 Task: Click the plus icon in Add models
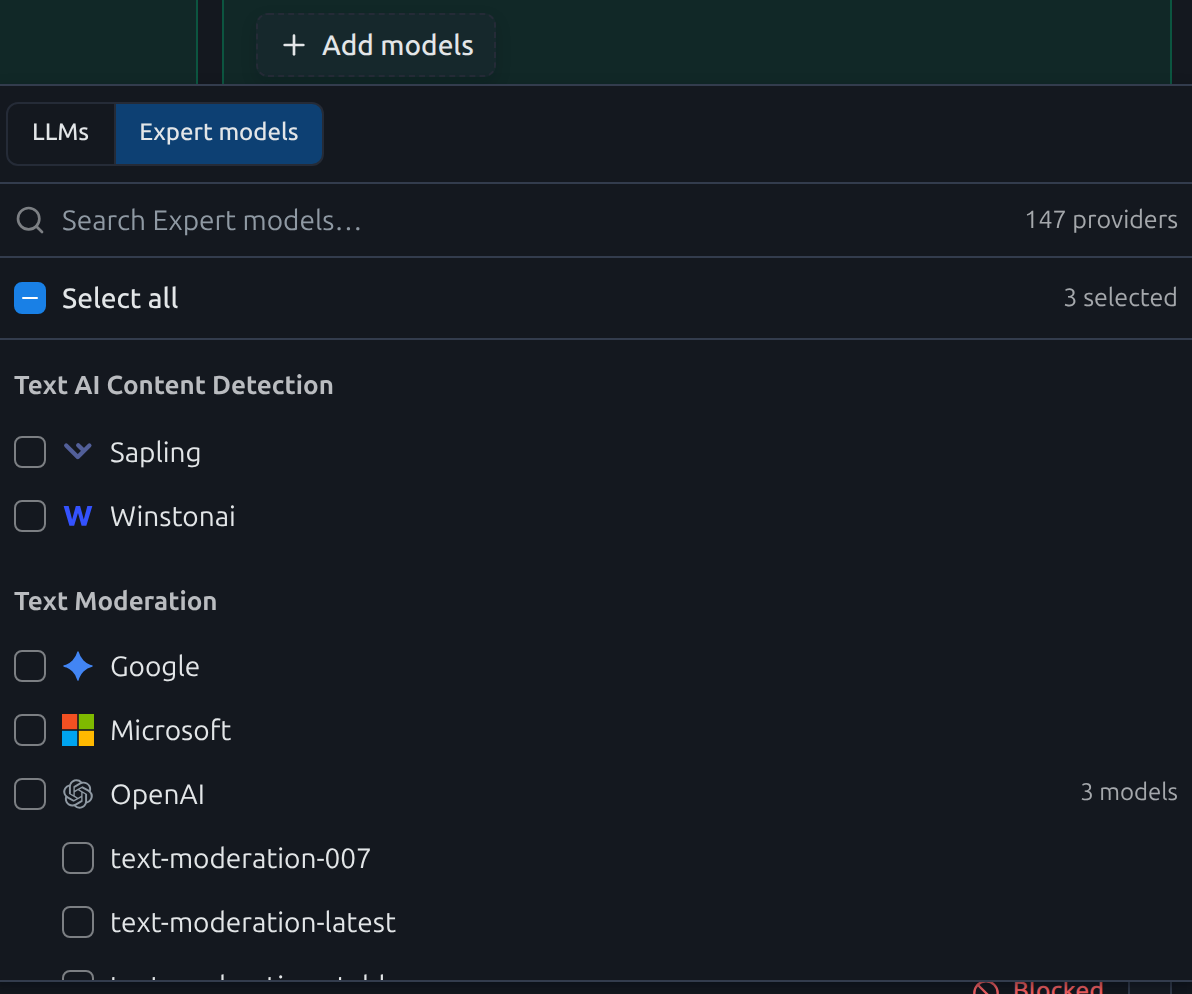tap(294, 46)
